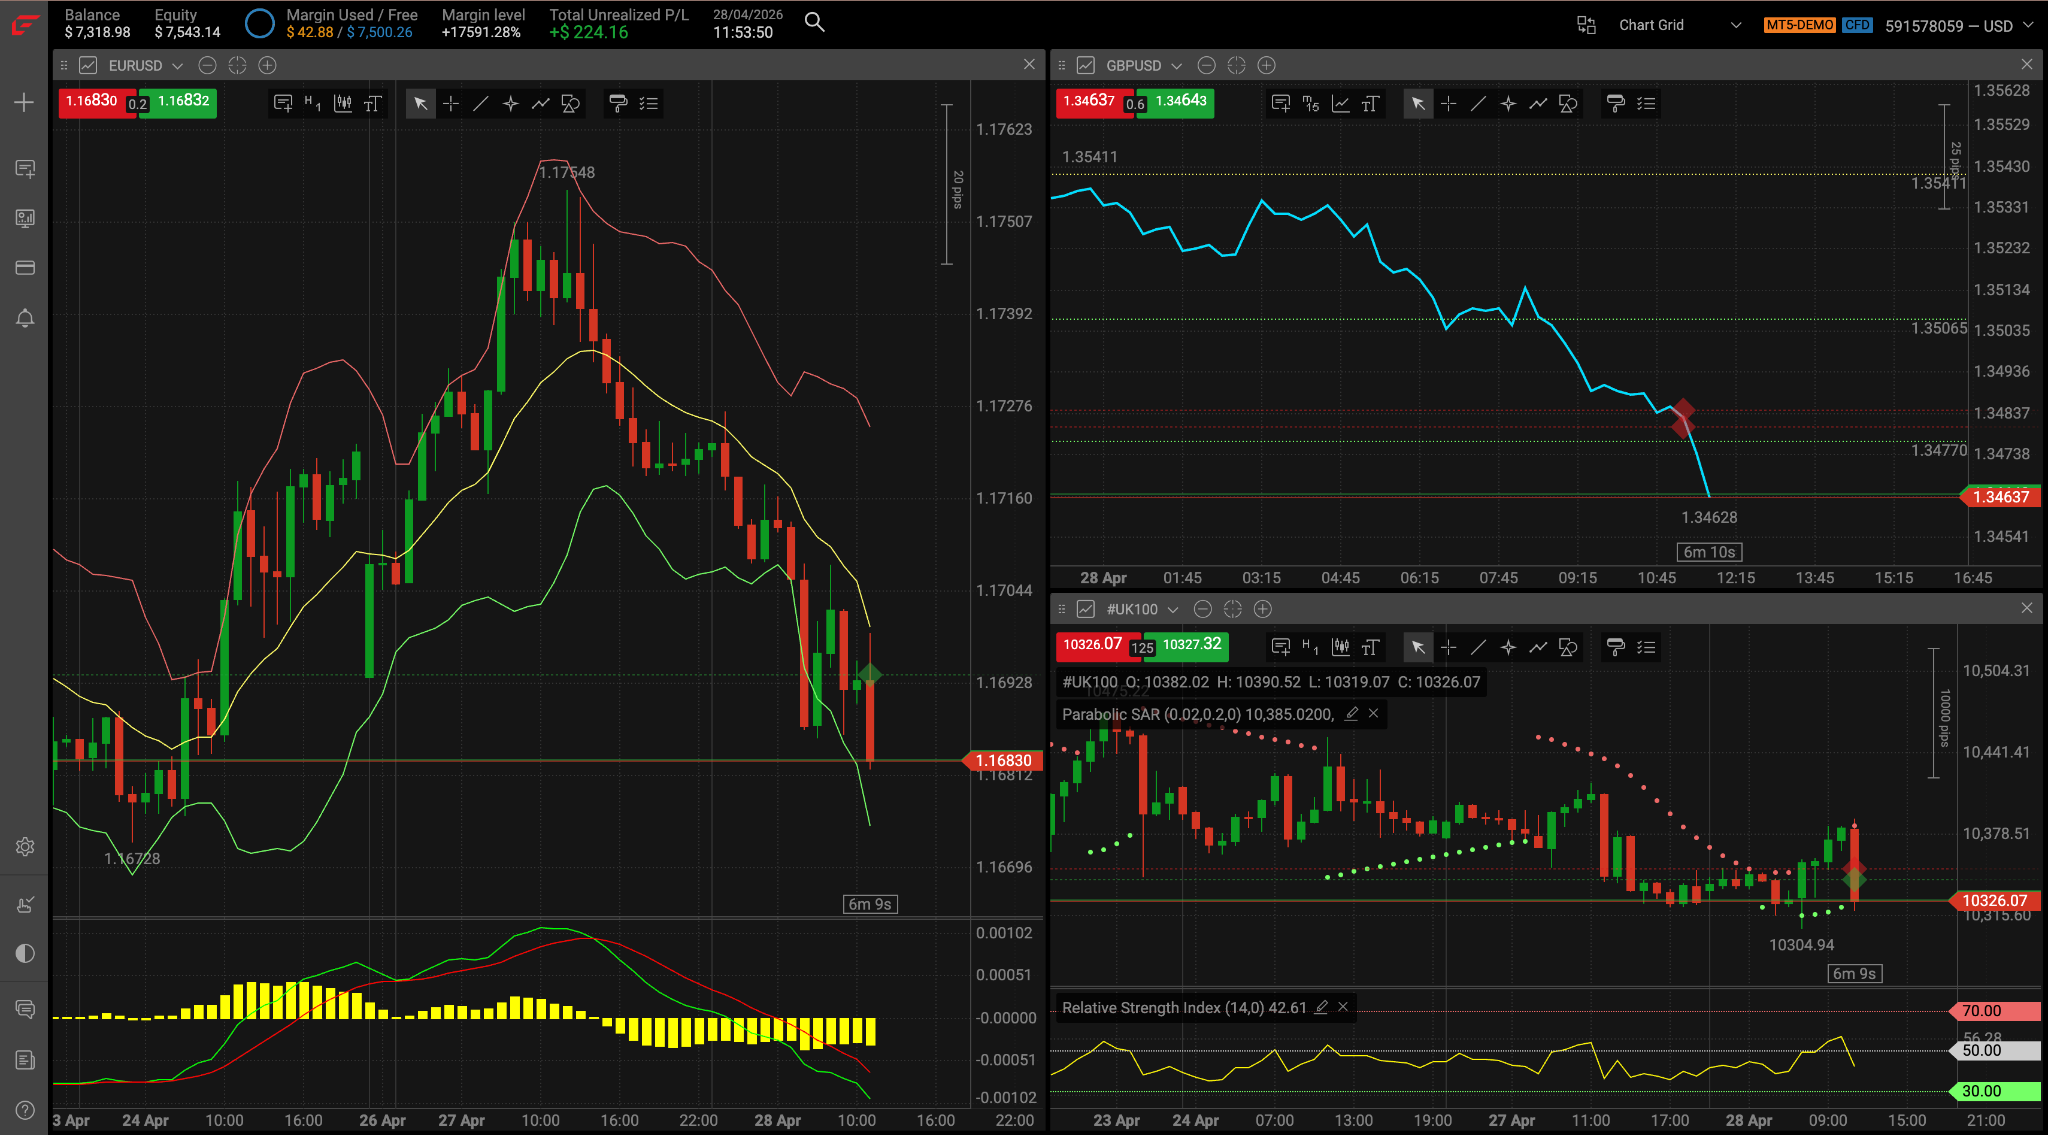Viewport: 2048px width, 1135px height.
Task: Edit the Parabolic SAR indicator settings
Action: 1352,713
